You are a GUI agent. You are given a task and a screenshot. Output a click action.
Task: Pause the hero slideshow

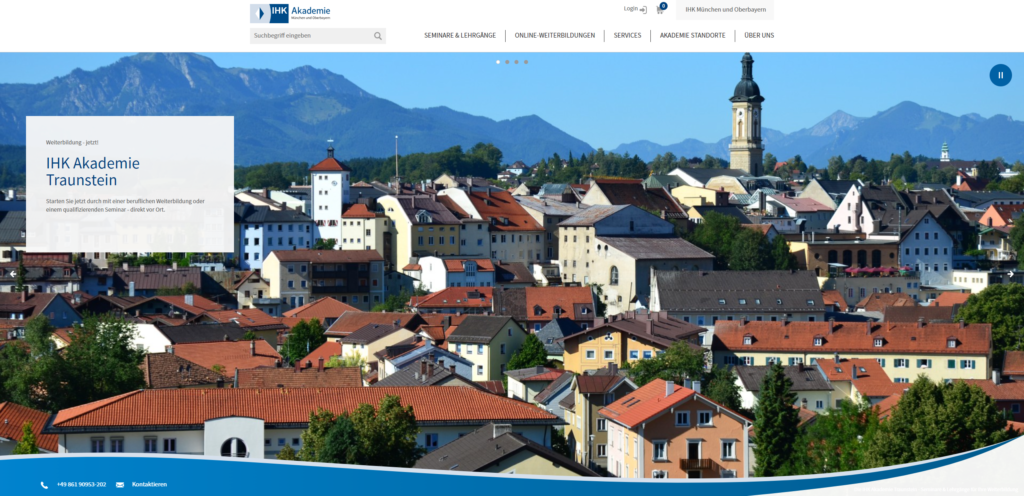point(1000,75)
